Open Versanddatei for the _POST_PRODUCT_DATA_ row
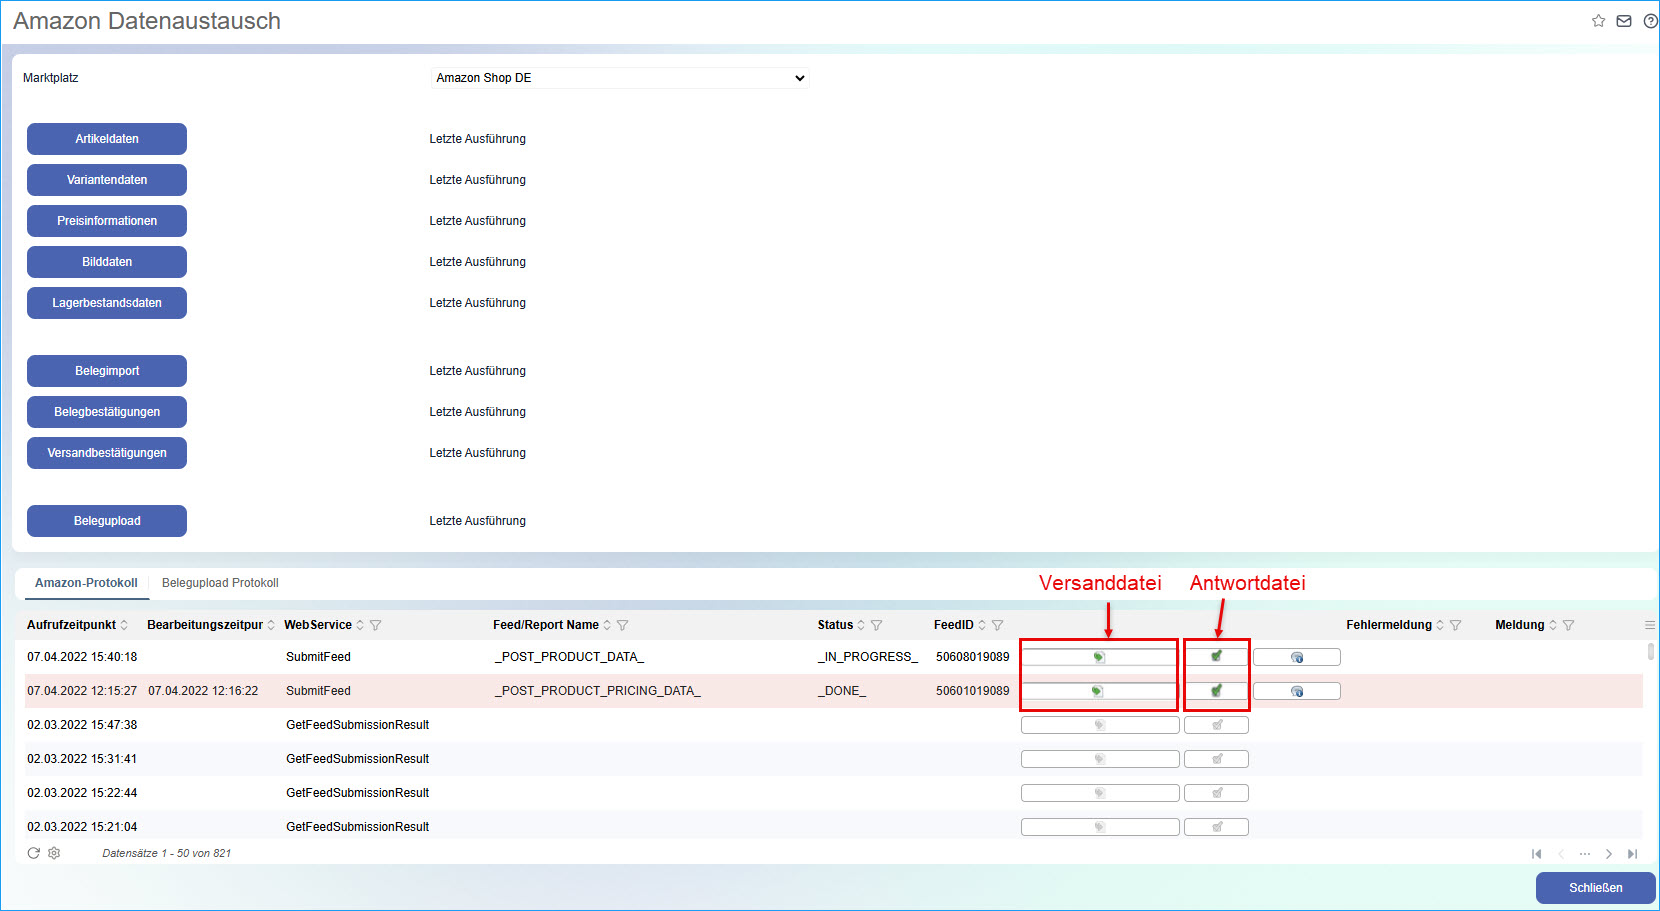This screenshot has height=911, width=1660. click(x=1099, y=657)
